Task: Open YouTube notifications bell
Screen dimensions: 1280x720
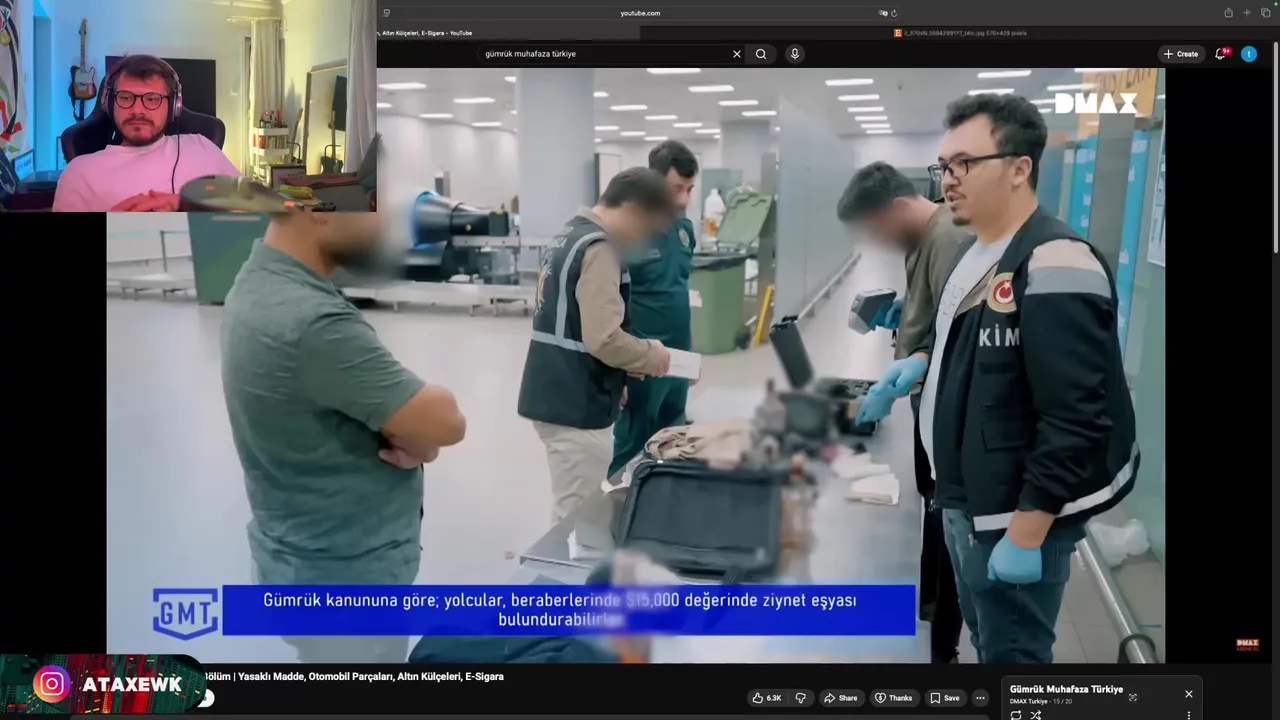Action: (x=1220, y=54)
